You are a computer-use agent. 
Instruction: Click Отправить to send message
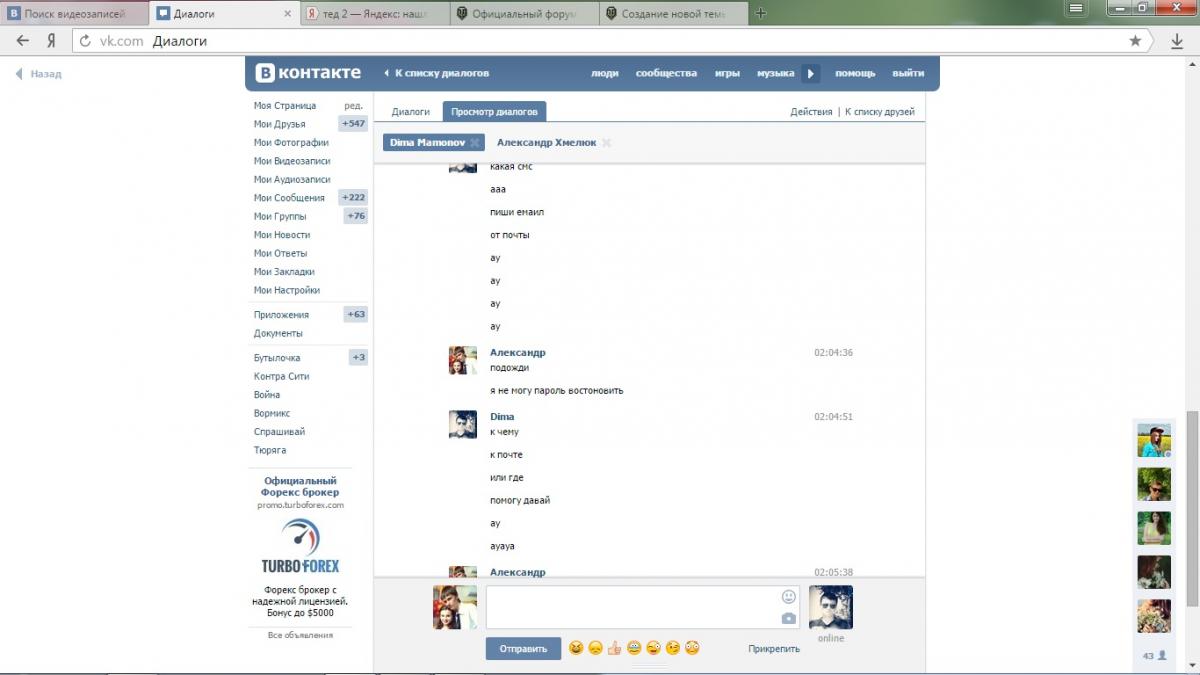523,649
